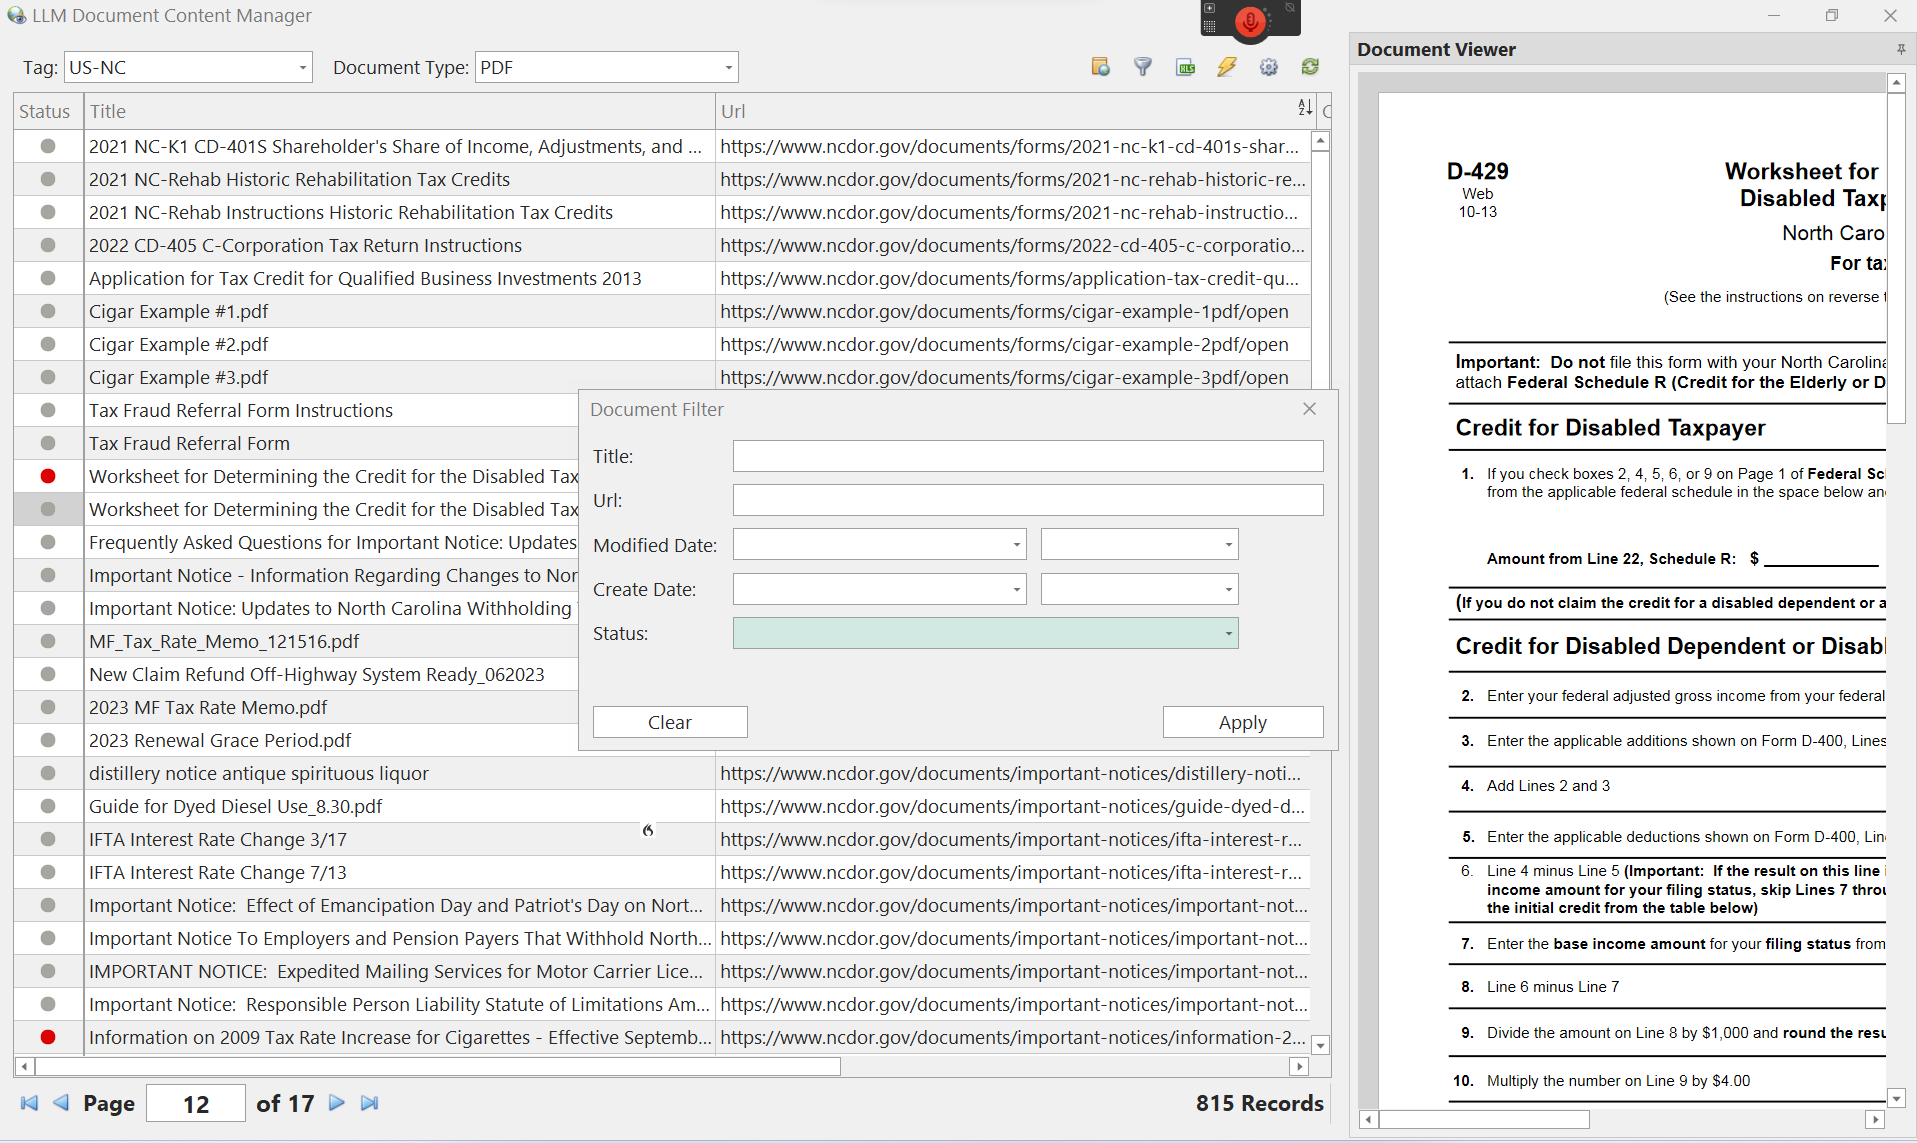Screen dimensions: 1917x1143
Task: Open the settings gear in toolbar
Action: [1269, 67]
